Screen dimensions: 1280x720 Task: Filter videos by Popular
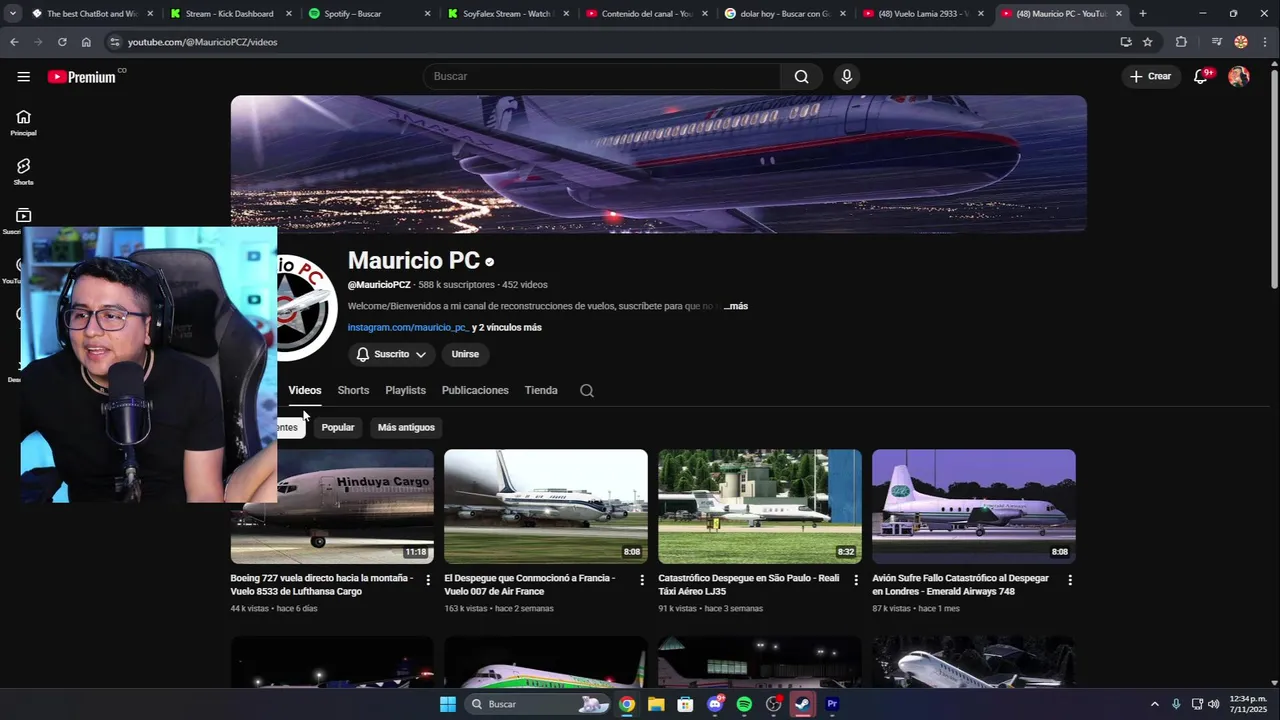click(x=338, y=427)
